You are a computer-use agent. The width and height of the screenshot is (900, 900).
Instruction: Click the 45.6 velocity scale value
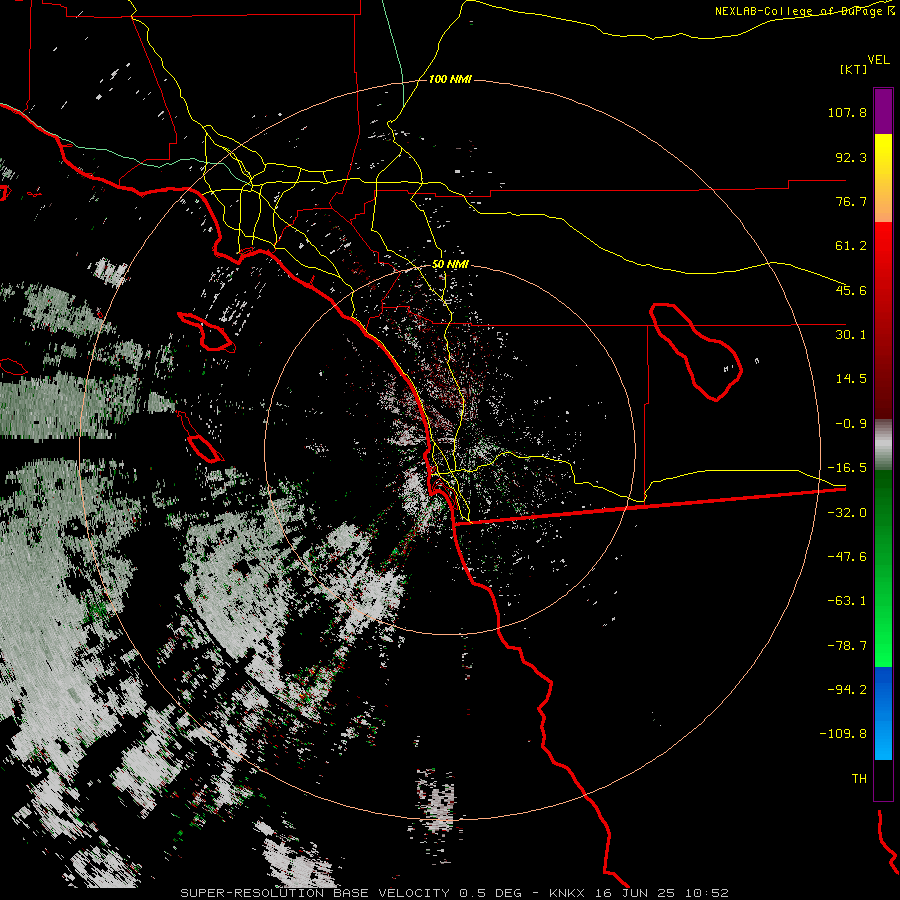click(851, 290)
